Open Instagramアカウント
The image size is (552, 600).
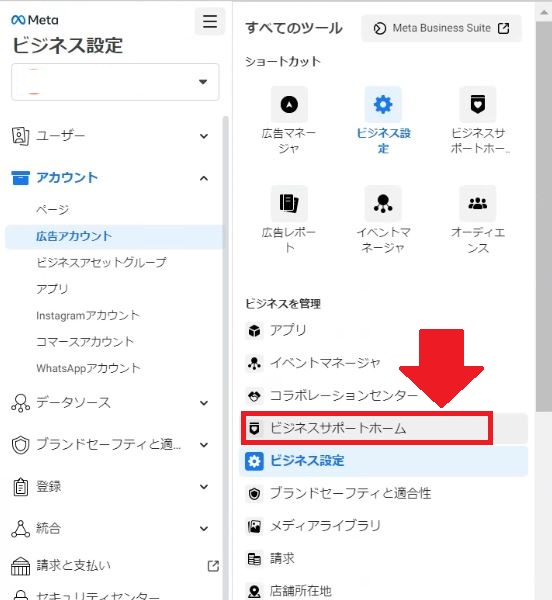click(x=88, y=315)
